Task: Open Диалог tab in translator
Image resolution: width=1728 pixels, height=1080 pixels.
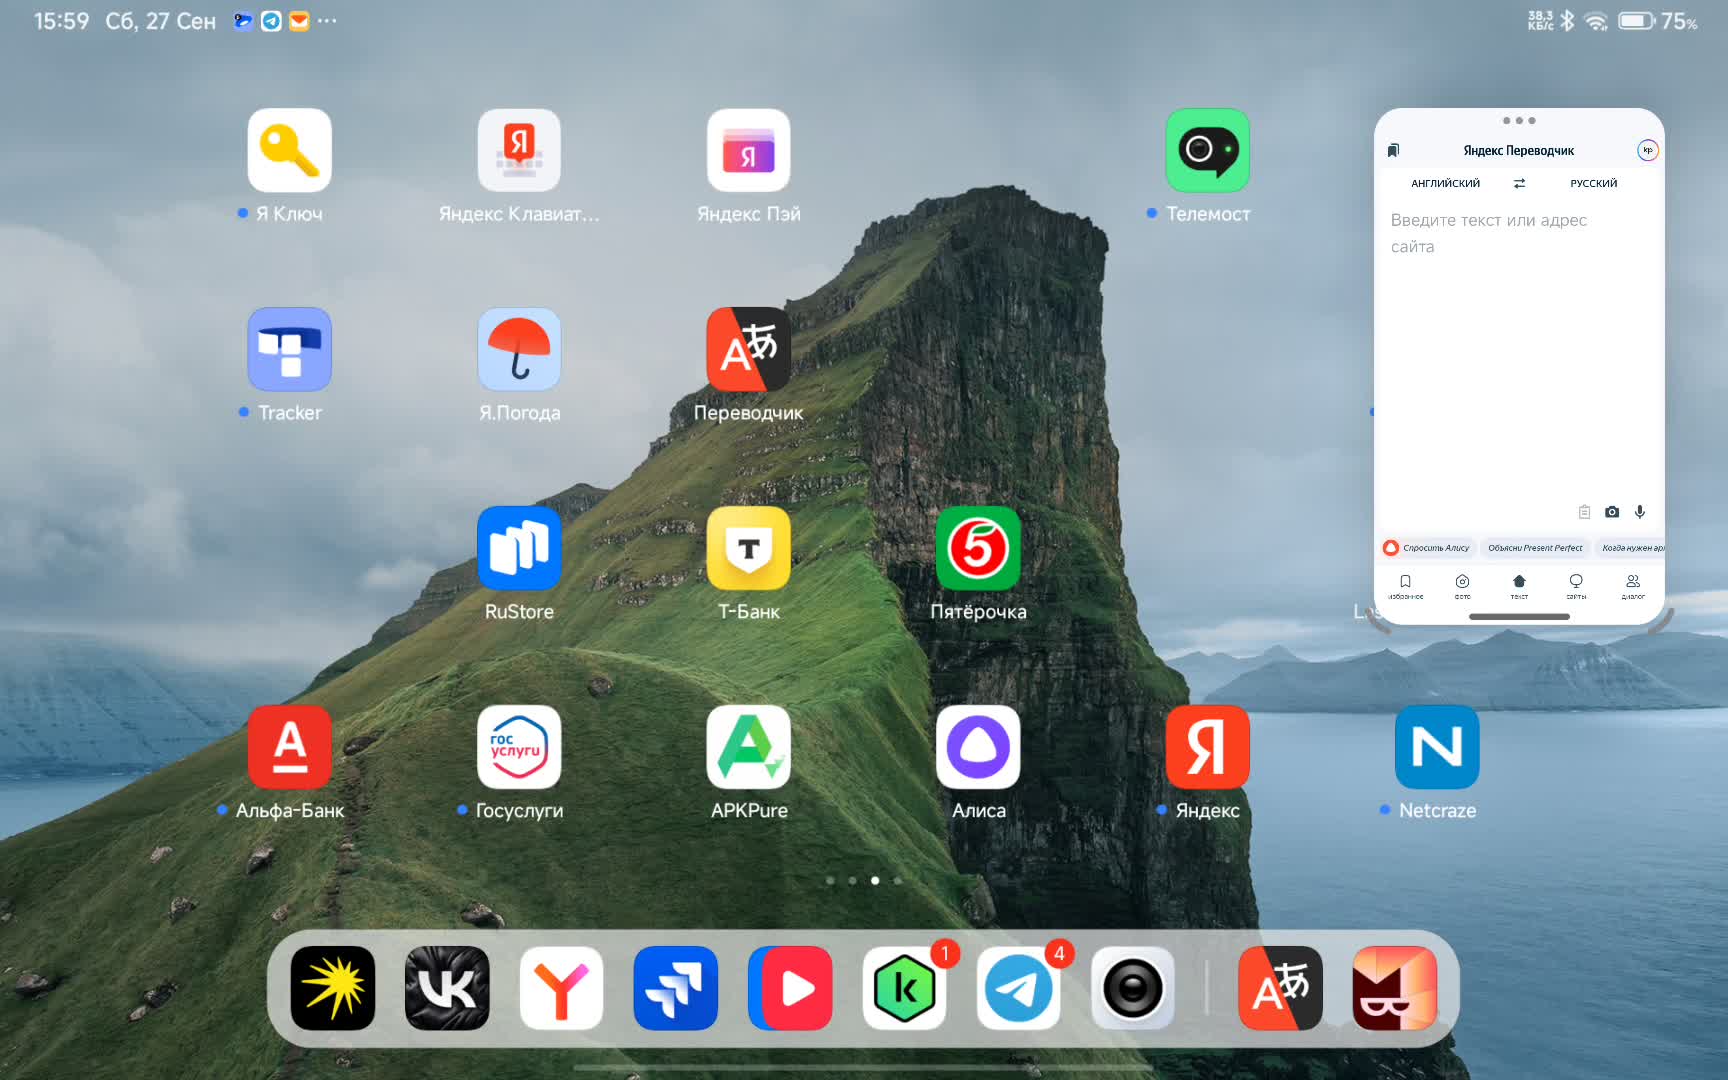Action: (x=1633, y=586)
